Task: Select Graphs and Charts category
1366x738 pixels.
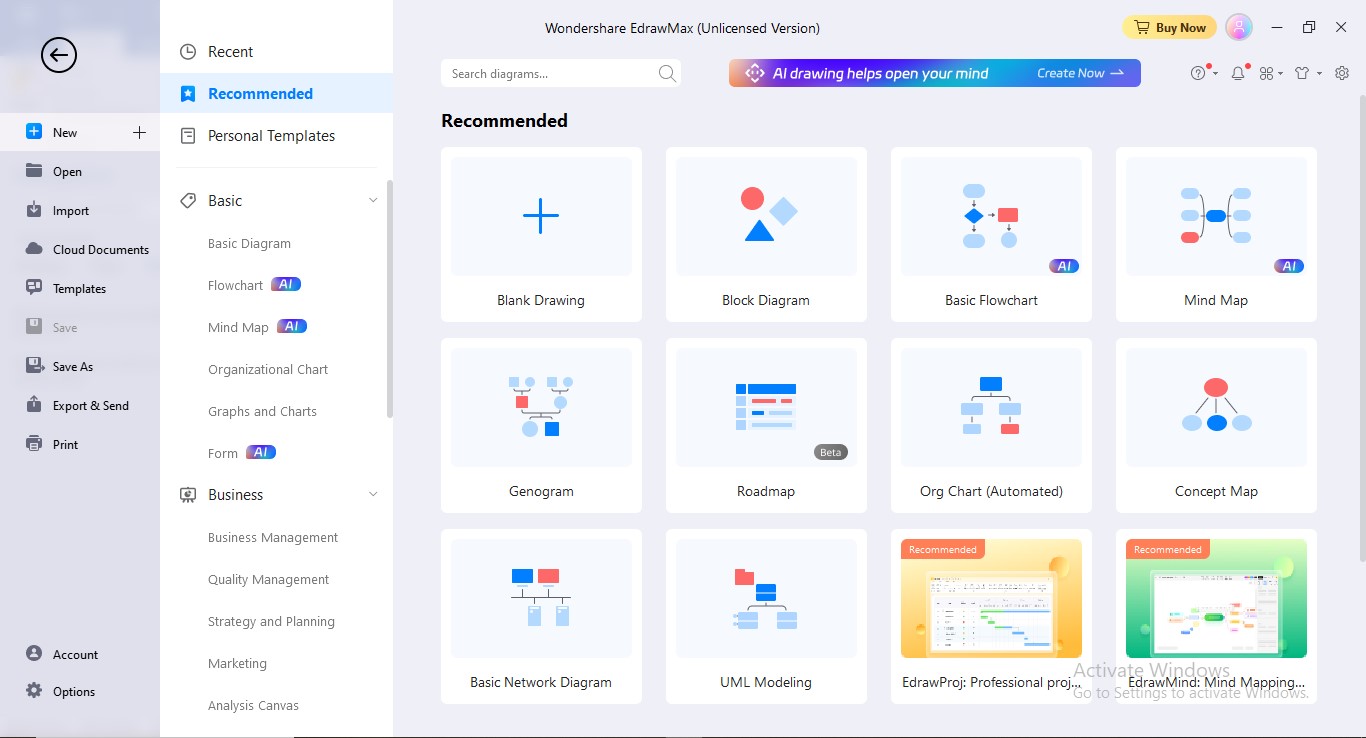Action: pos(262,411)
